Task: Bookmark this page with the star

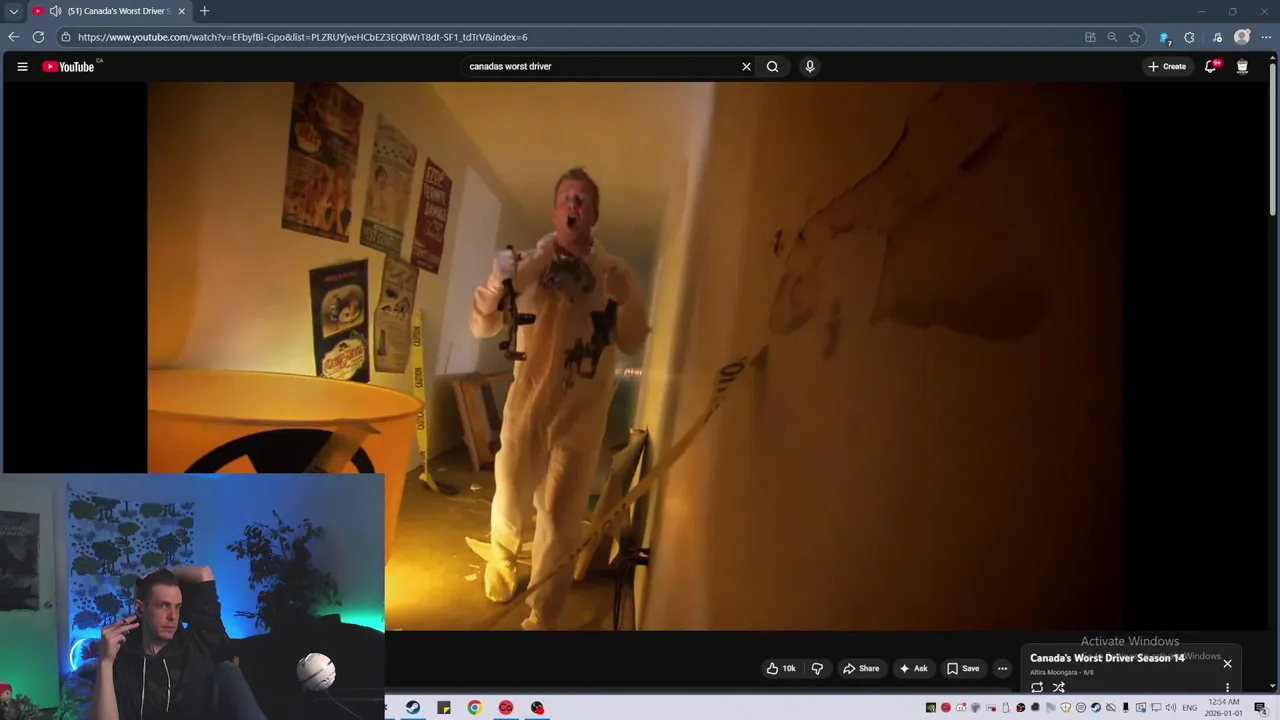Action: (1134, 37)
